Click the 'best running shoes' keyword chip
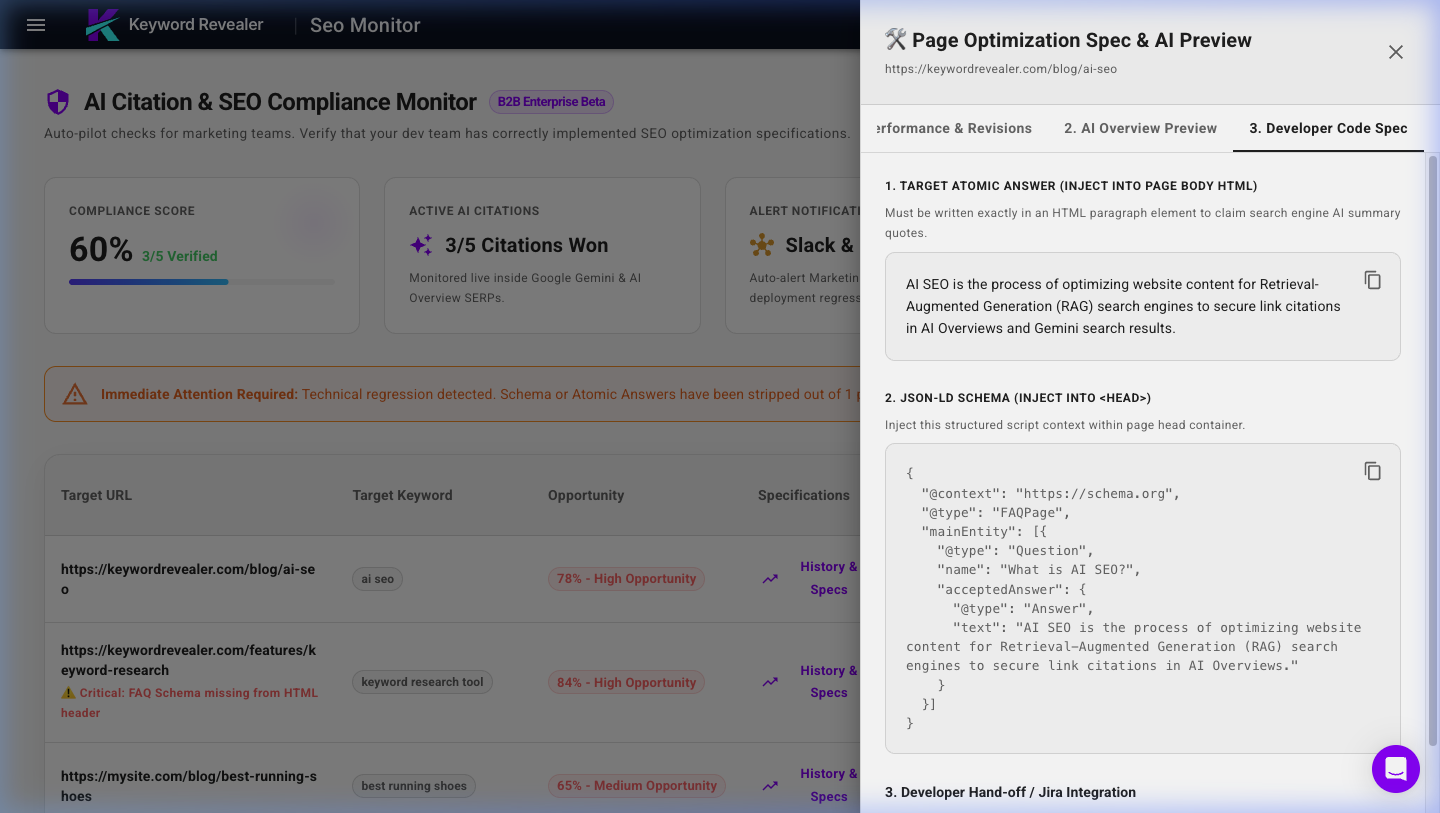 click(x=414, y=786)
